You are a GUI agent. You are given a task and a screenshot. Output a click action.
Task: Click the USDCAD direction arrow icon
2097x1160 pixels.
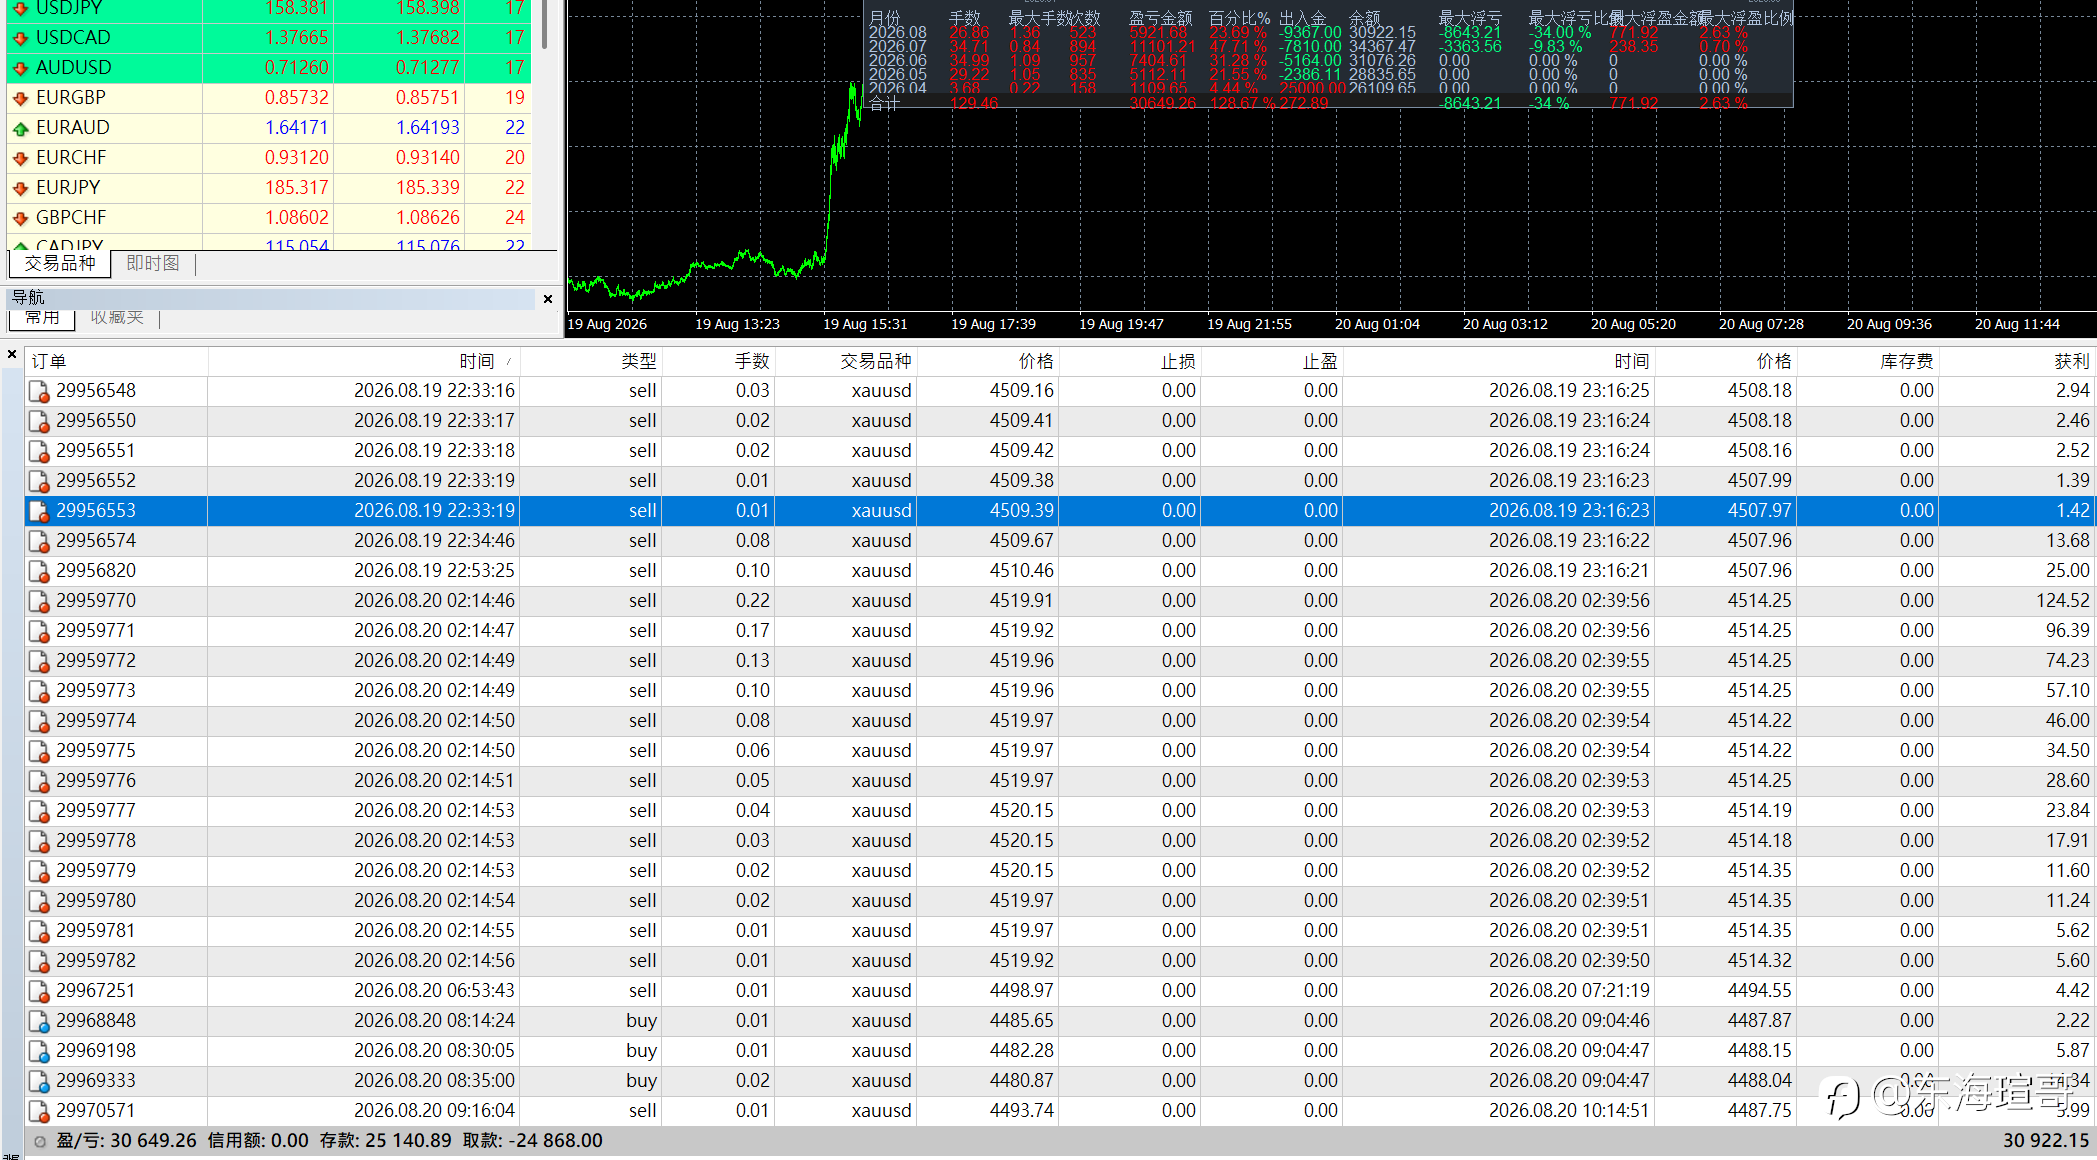tap(20, 38)
